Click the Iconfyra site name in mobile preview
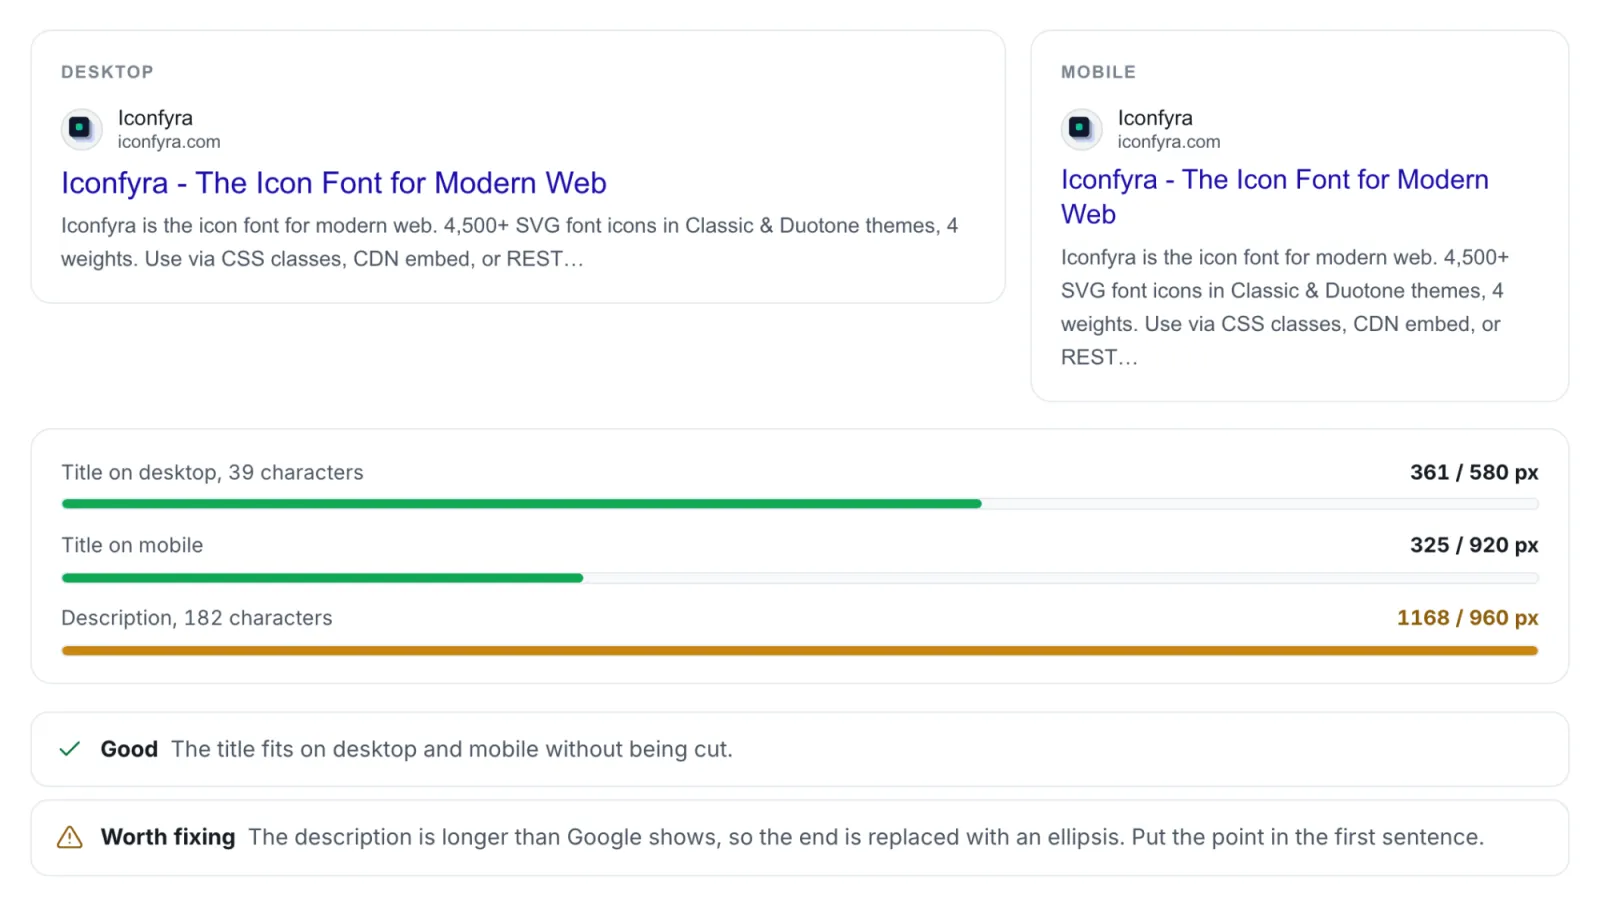The height and width of the screenshot is (906, 1600). pos(1155,118)
